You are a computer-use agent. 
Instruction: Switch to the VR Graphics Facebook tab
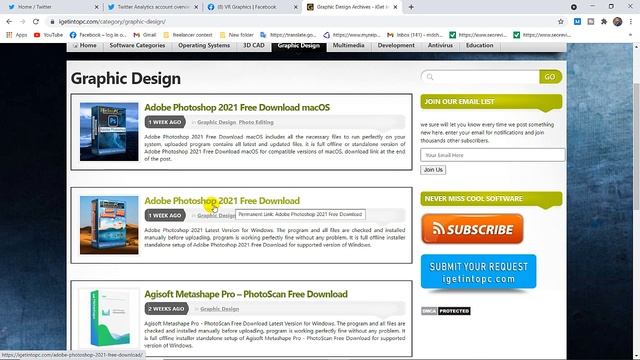tap(251, 7)
